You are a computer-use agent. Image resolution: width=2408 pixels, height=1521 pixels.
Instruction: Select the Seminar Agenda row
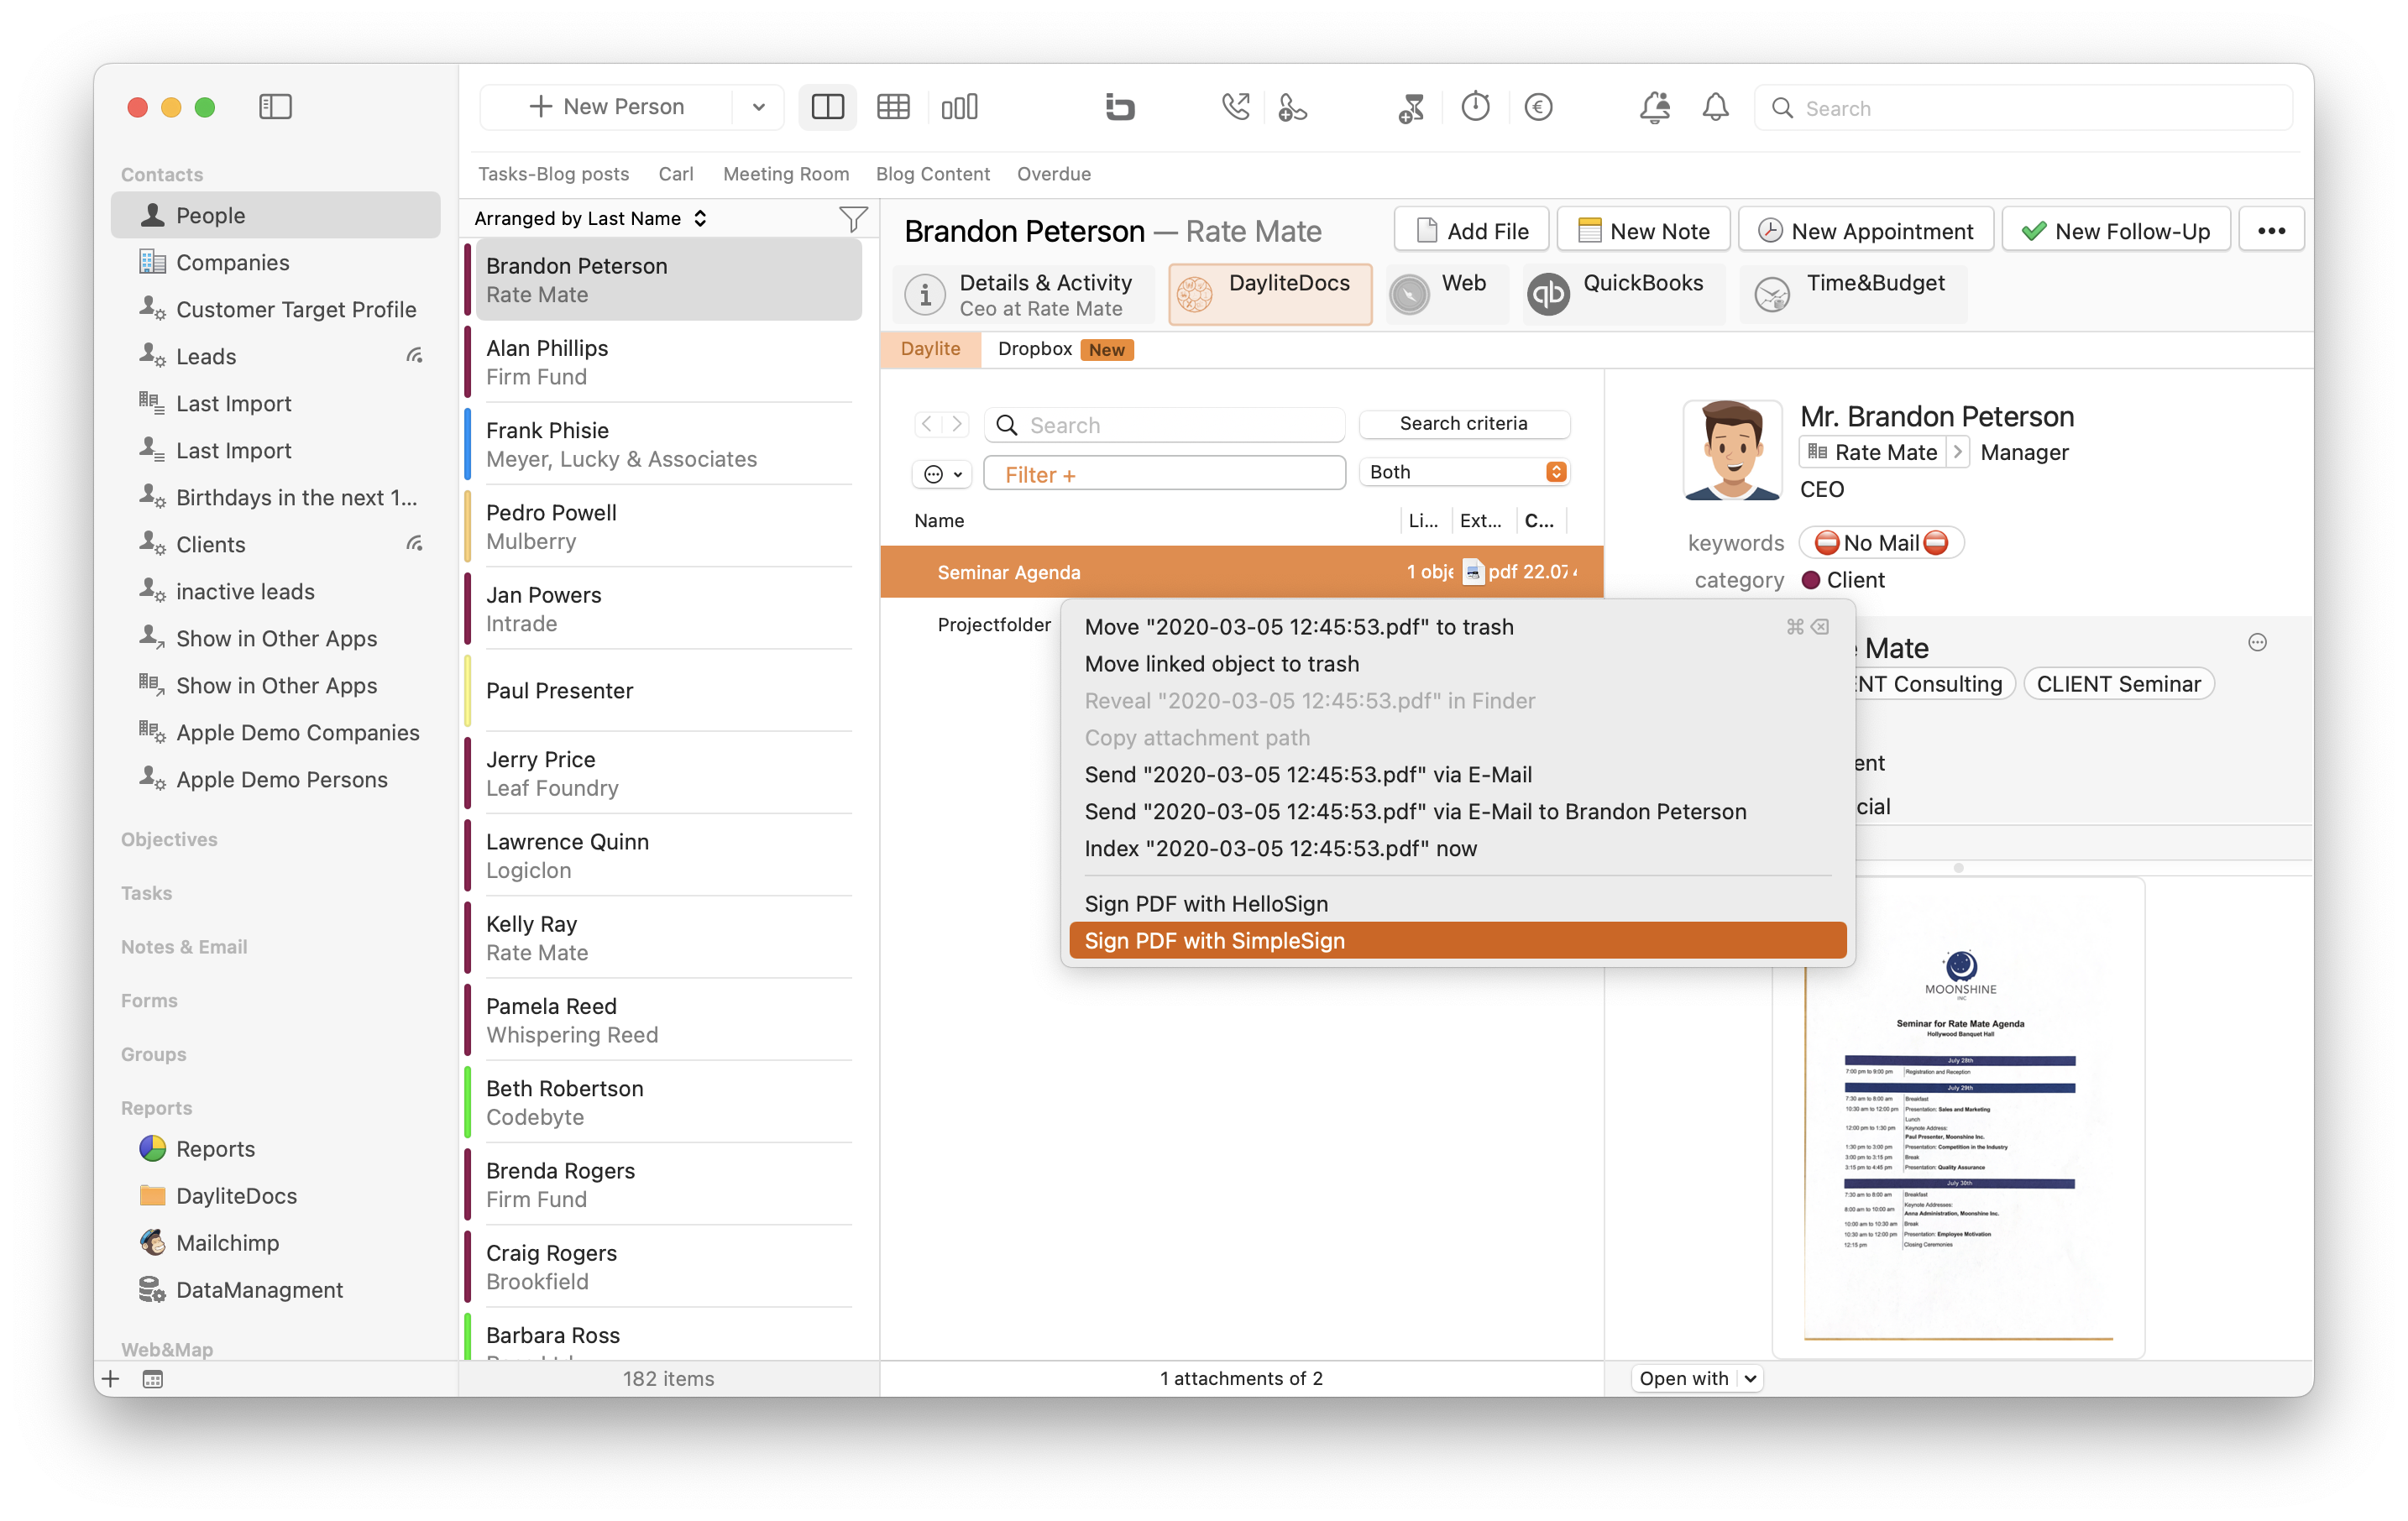pos(1241,572)
